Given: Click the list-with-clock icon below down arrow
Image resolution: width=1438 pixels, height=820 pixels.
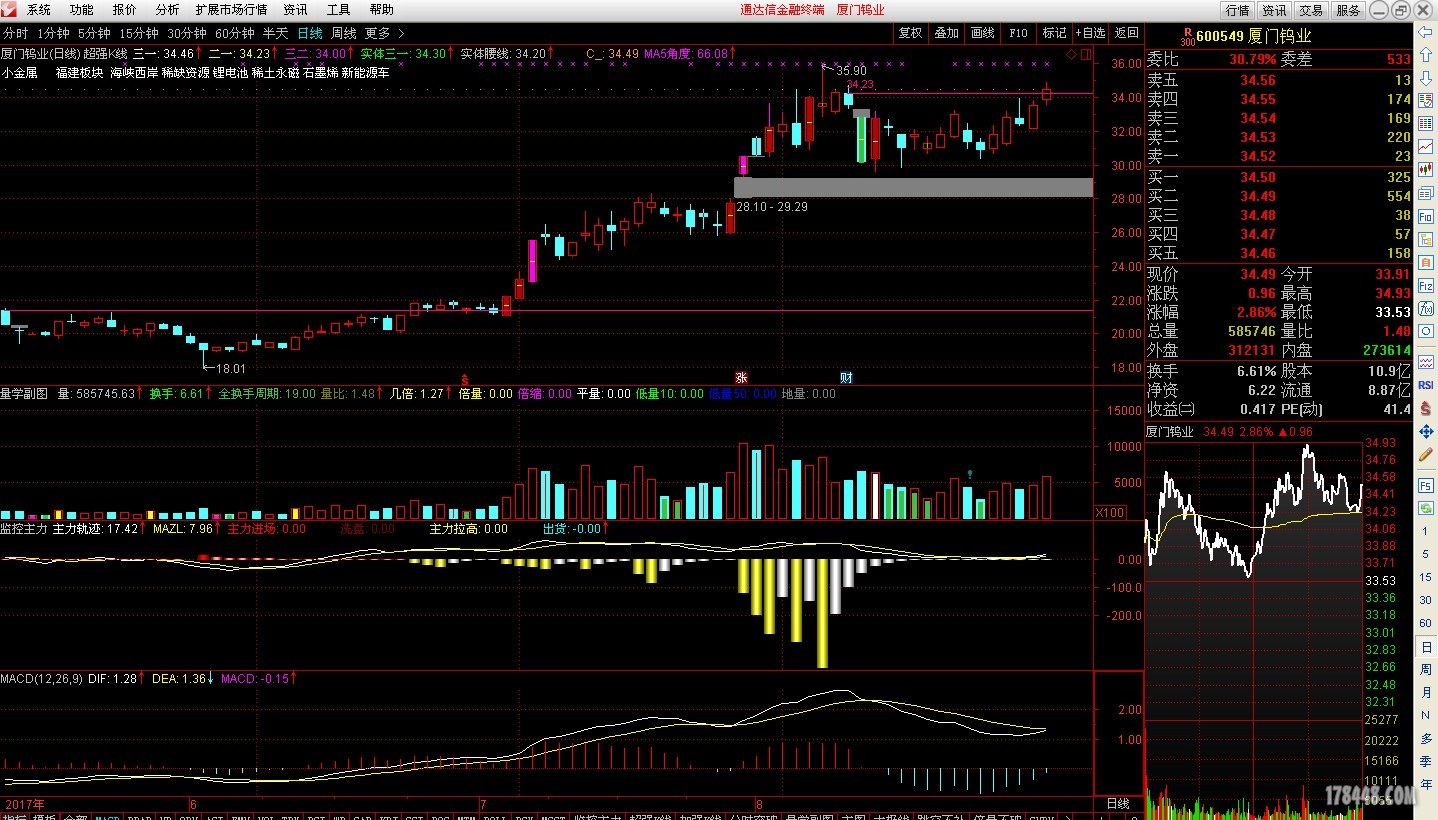Looking at the screenshot, I should (1425, 100).
